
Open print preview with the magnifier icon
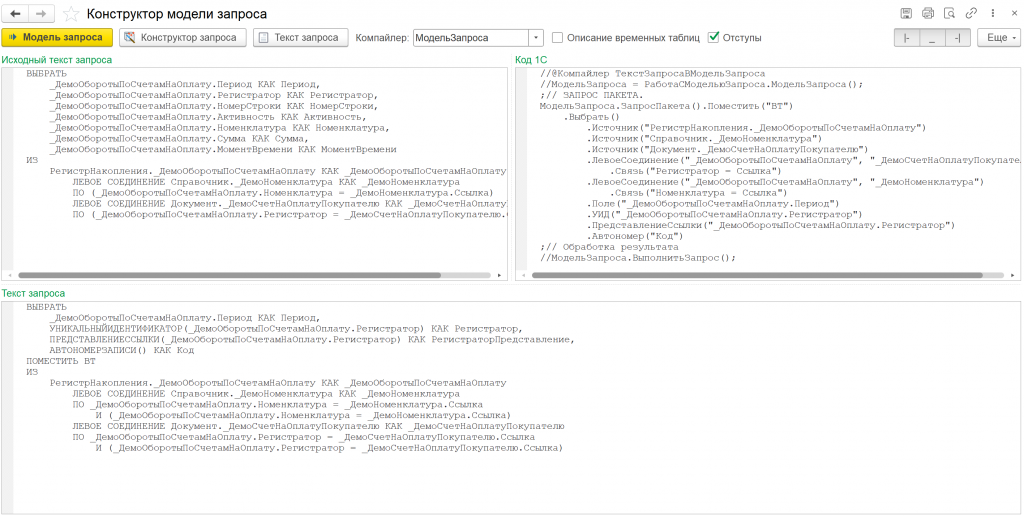pyautogui.click(x=950, y=13)
